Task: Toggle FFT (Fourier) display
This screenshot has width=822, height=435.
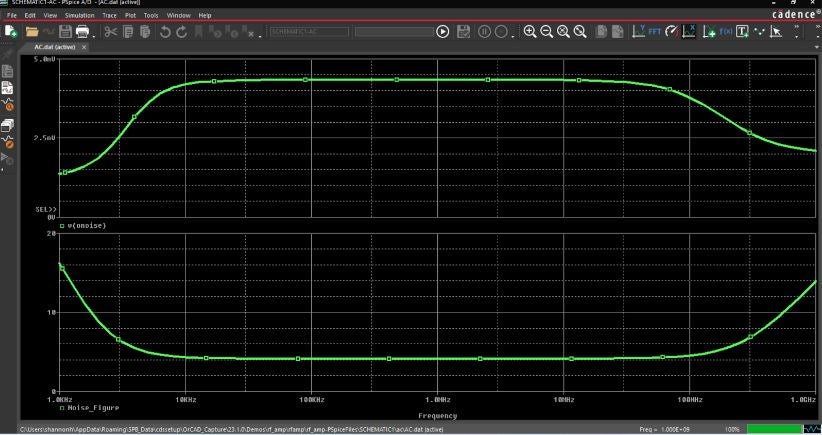Action: click(x=655, y=32)
